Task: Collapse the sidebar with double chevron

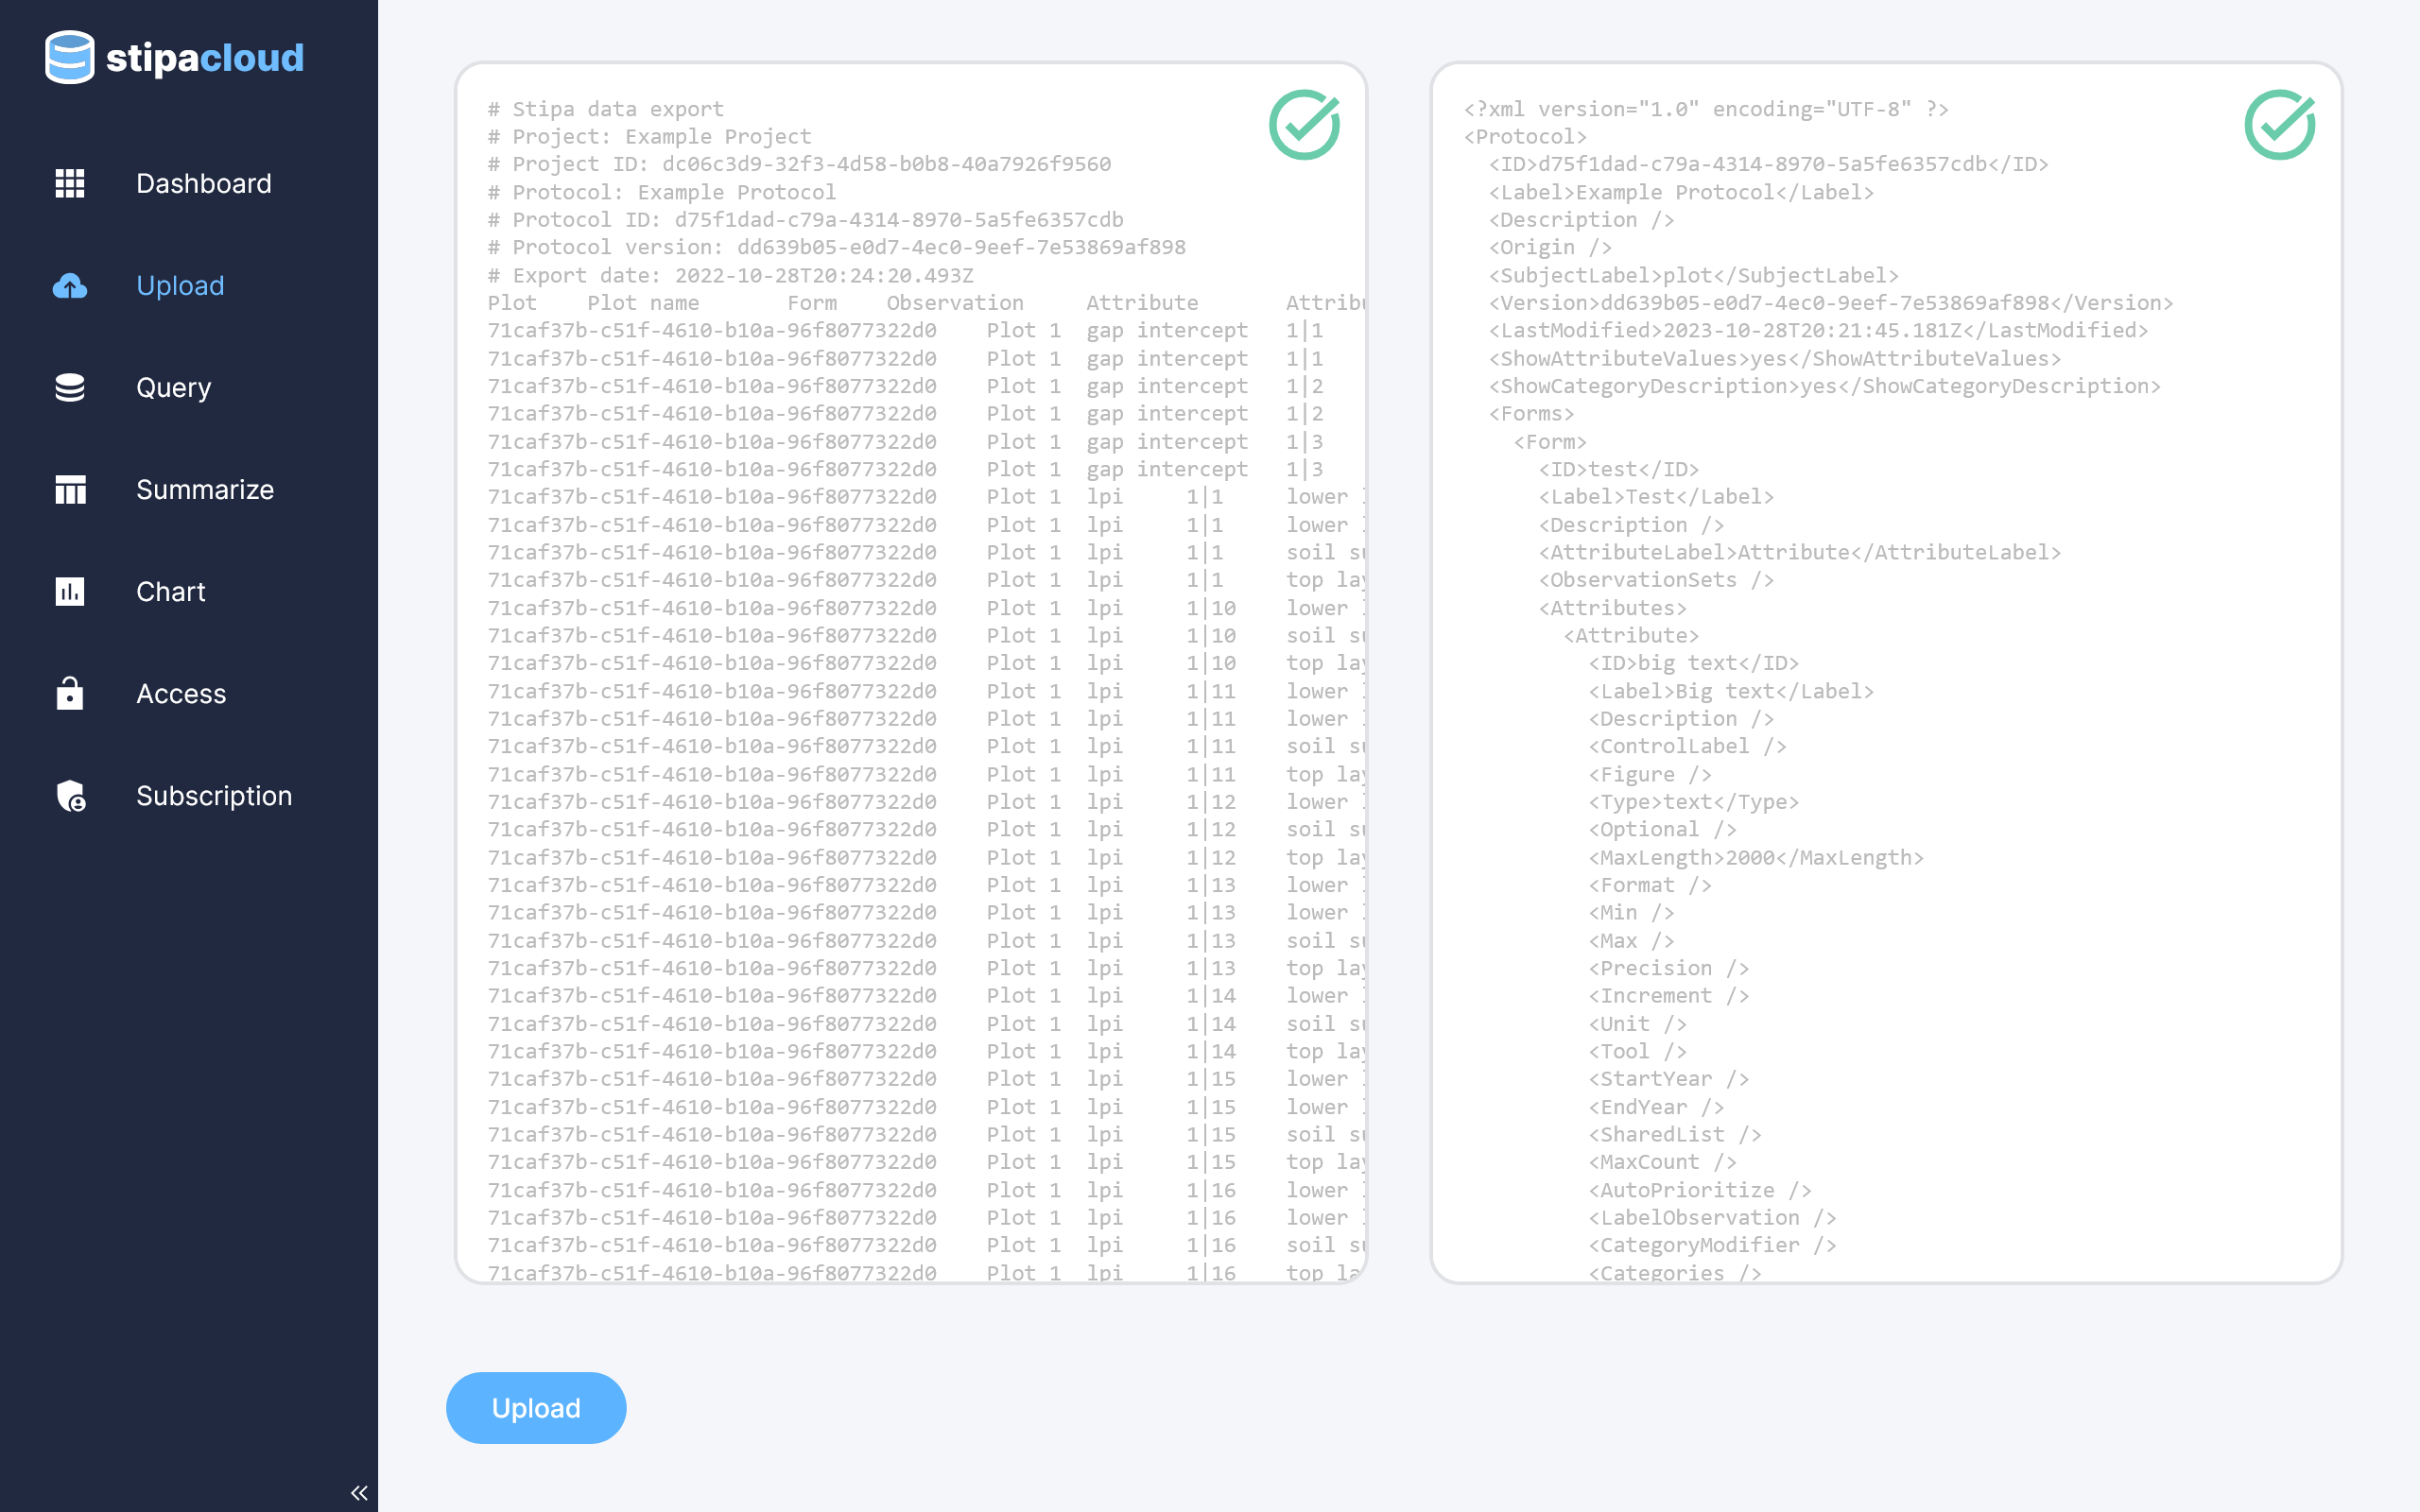Action: (359, 1493)
